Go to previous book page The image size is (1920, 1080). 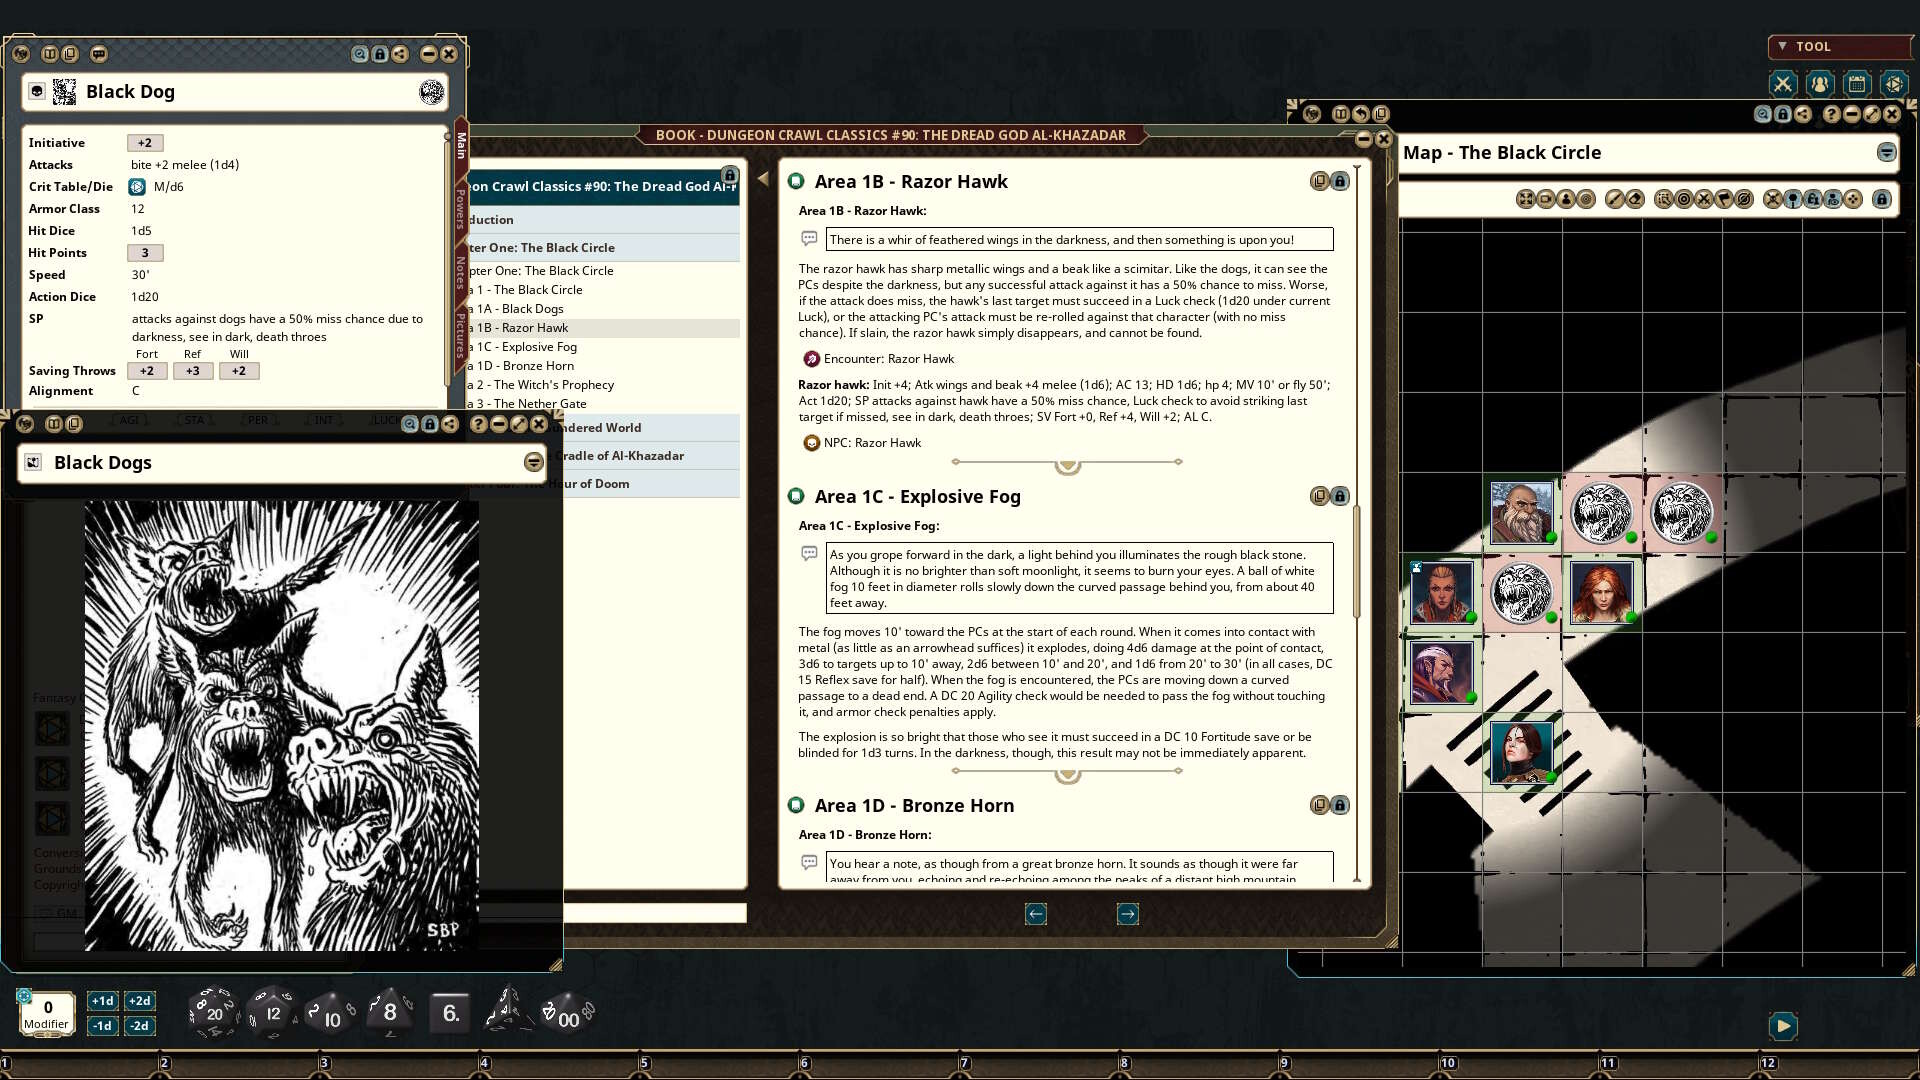tap(1036, 913)
